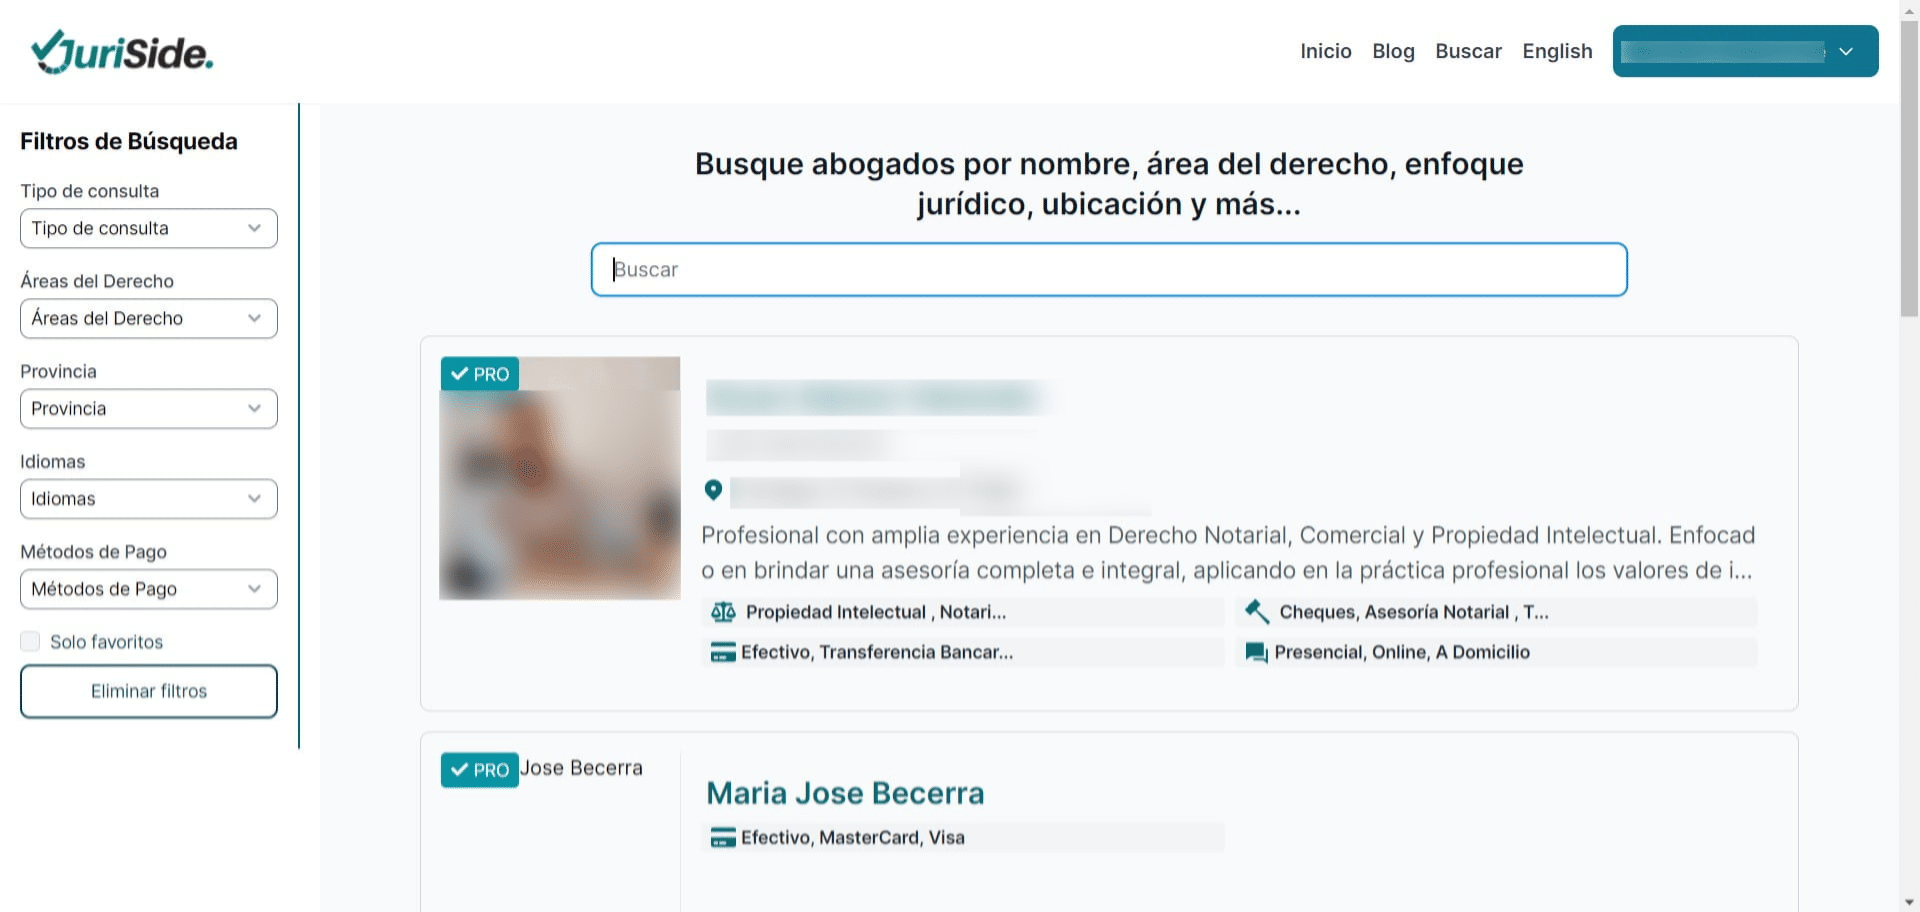Open Maria Jose Becerra's profile link
Screen dimensions: 1920x912
[844, 792]
